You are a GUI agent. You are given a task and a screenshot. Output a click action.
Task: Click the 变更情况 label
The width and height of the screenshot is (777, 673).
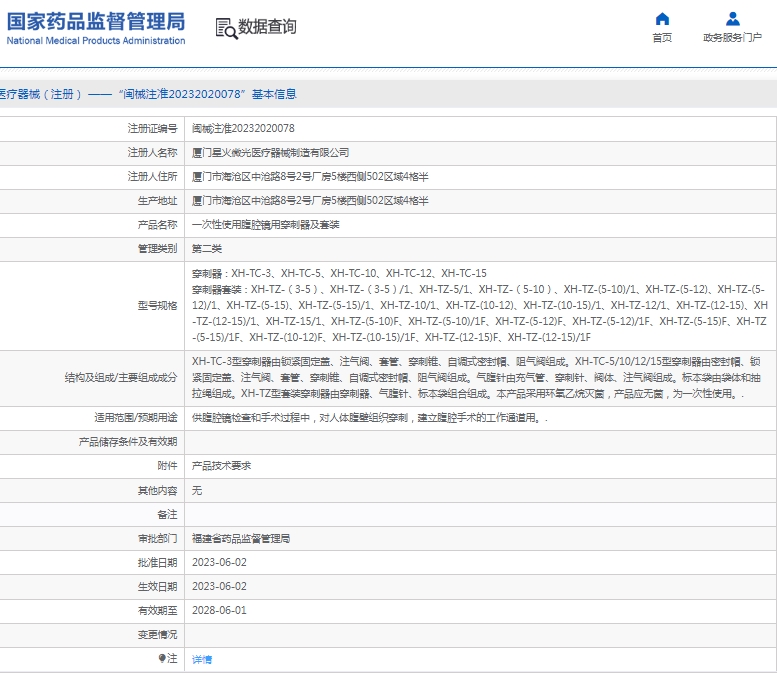pos(157,634)
